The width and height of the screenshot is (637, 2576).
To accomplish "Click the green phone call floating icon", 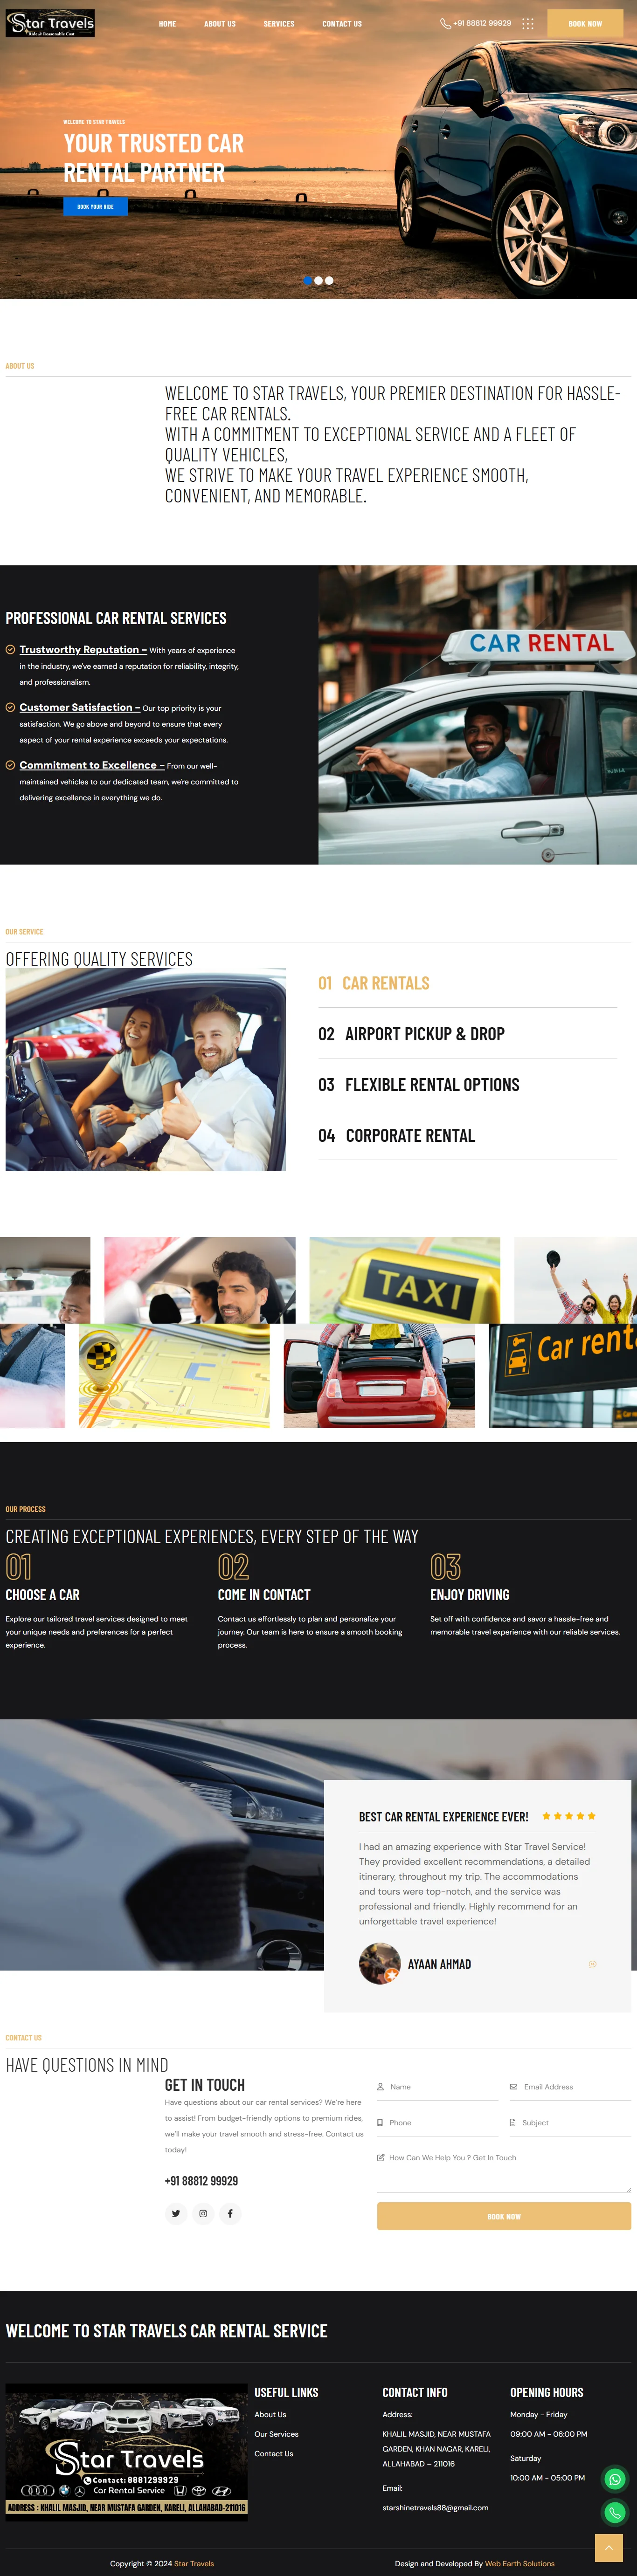I will (615, 2512).
